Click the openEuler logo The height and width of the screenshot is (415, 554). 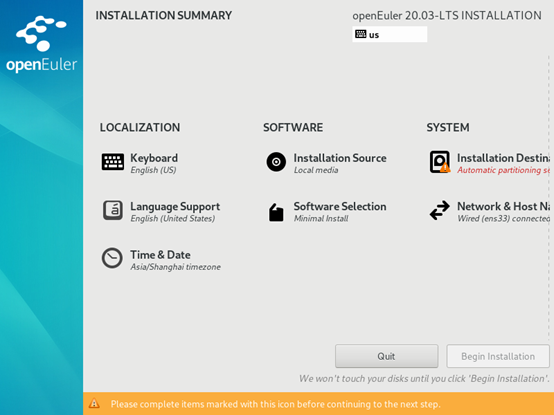(41, 44)
